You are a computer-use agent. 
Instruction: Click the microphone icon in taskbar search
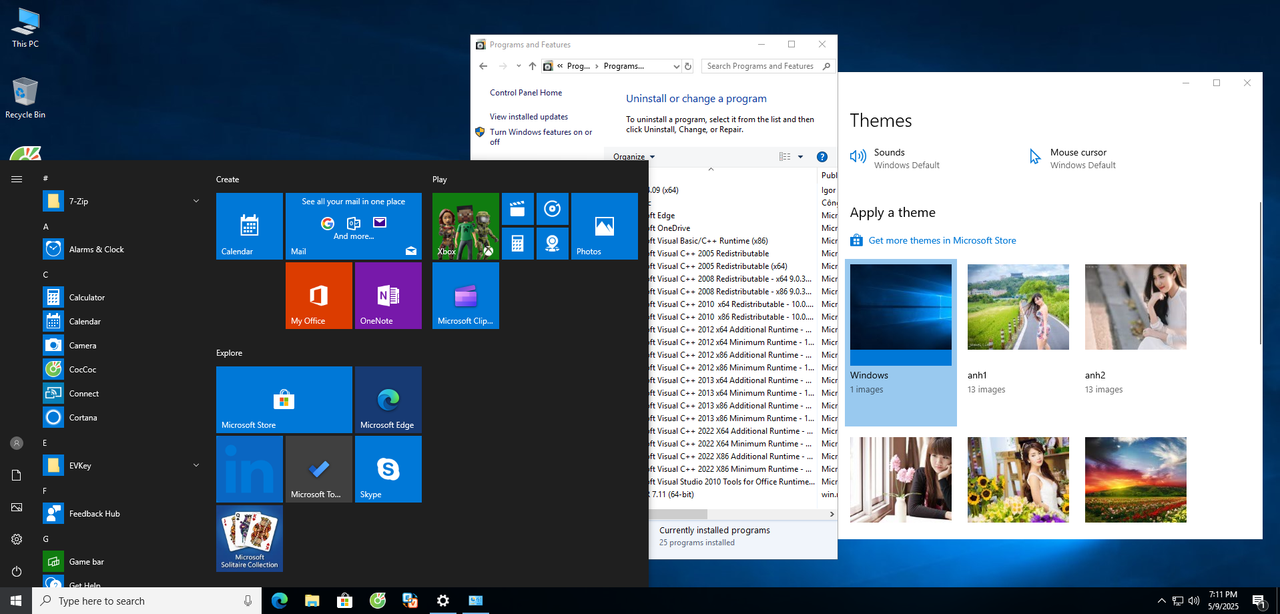click(x=248, y=601)
